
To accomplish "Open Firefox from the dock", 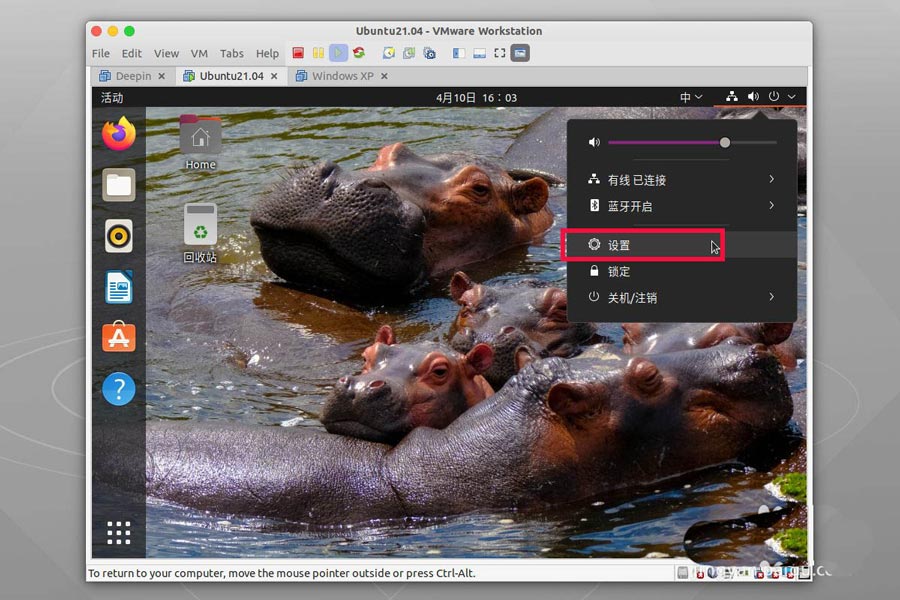I will [119, 134].
